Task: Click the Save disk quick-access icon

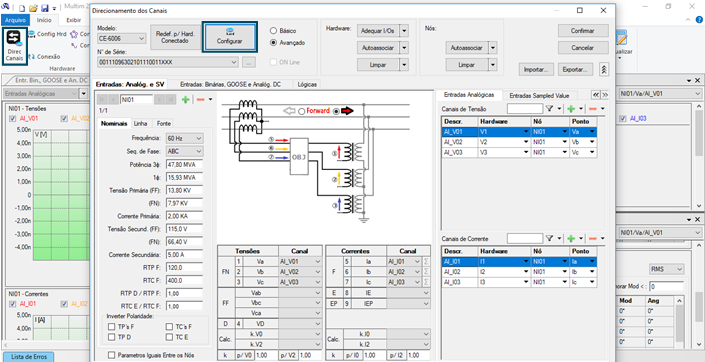Action: pos(44,8)
